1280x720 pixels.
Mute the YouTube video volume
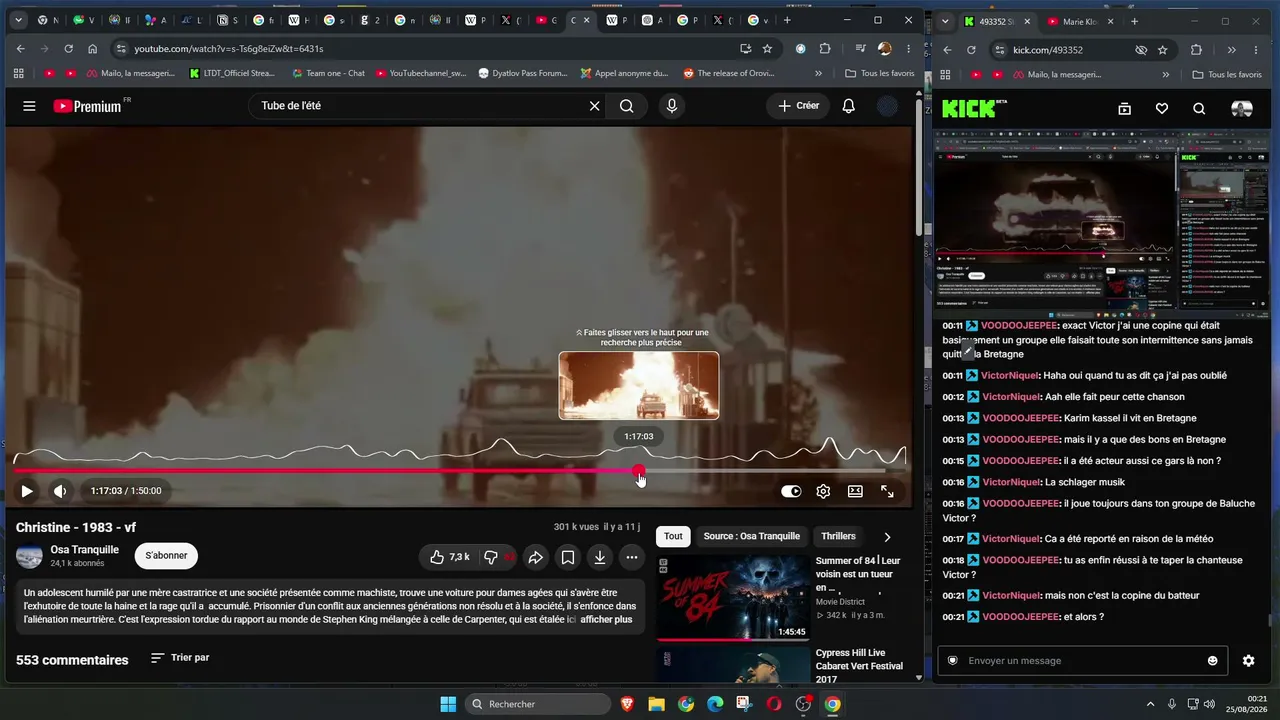tap(60, 491)
